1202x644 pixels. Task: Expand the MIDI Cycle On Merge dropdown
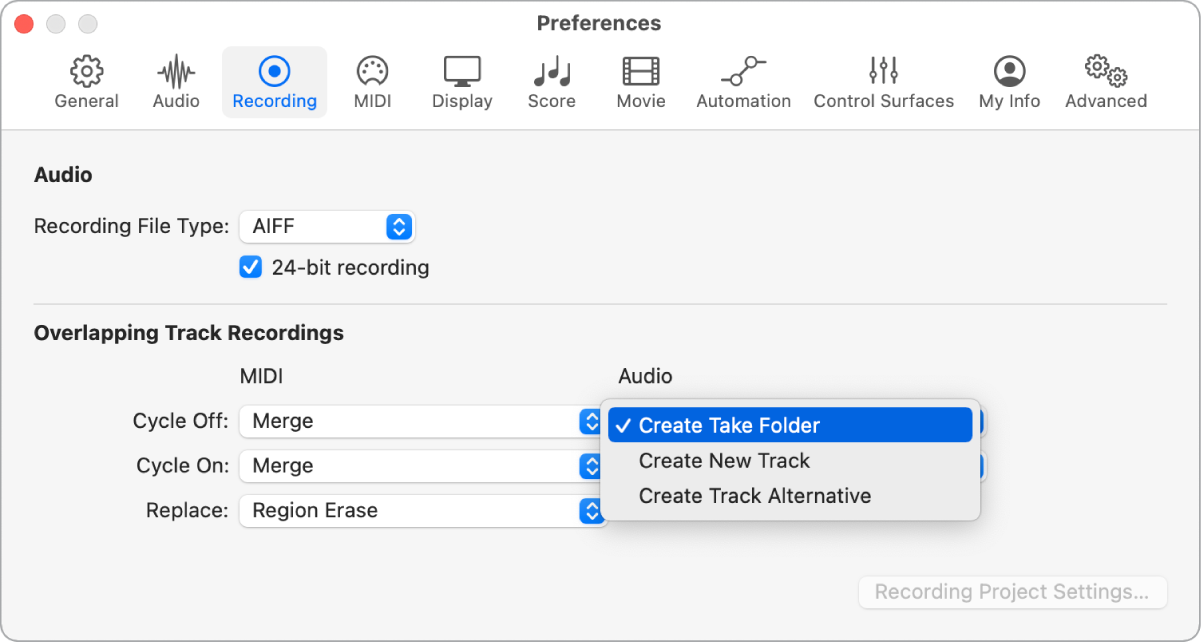[420, 466]
